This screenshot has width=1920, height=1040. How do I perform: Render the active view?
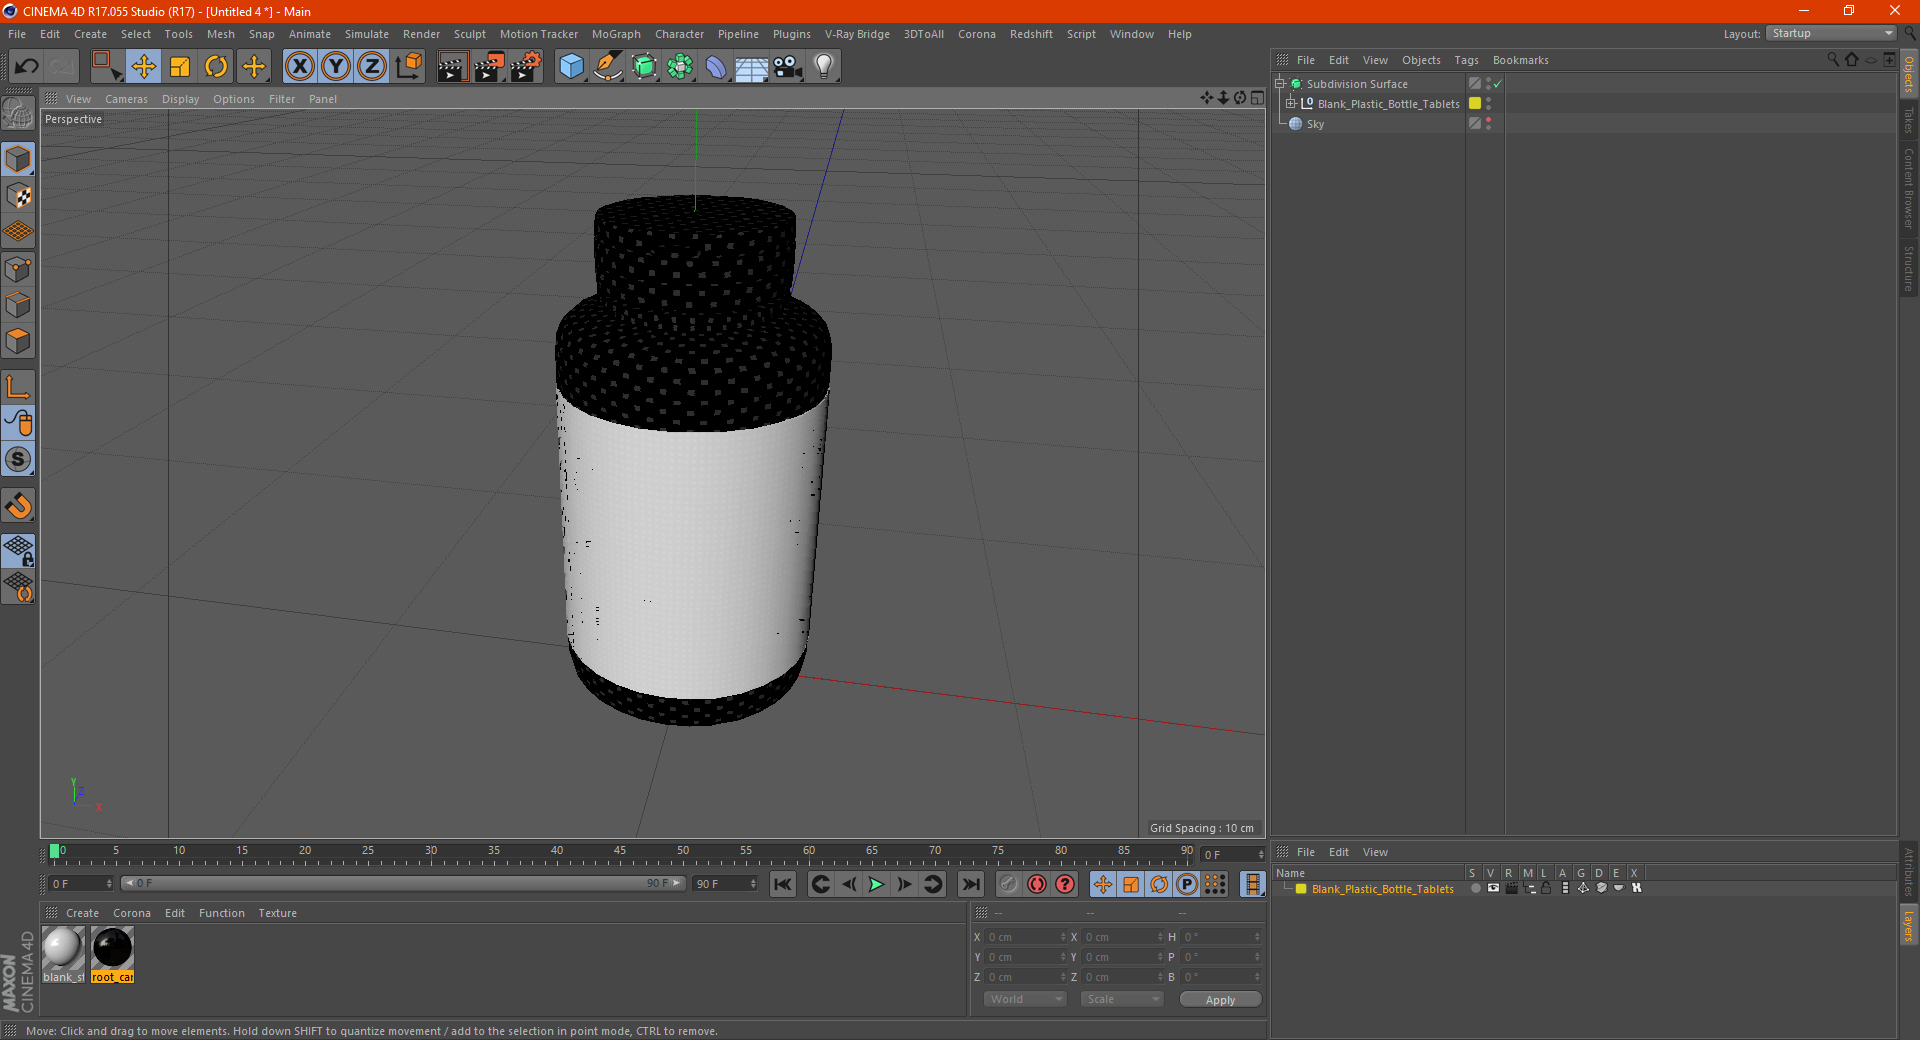[x=452, y=67]
